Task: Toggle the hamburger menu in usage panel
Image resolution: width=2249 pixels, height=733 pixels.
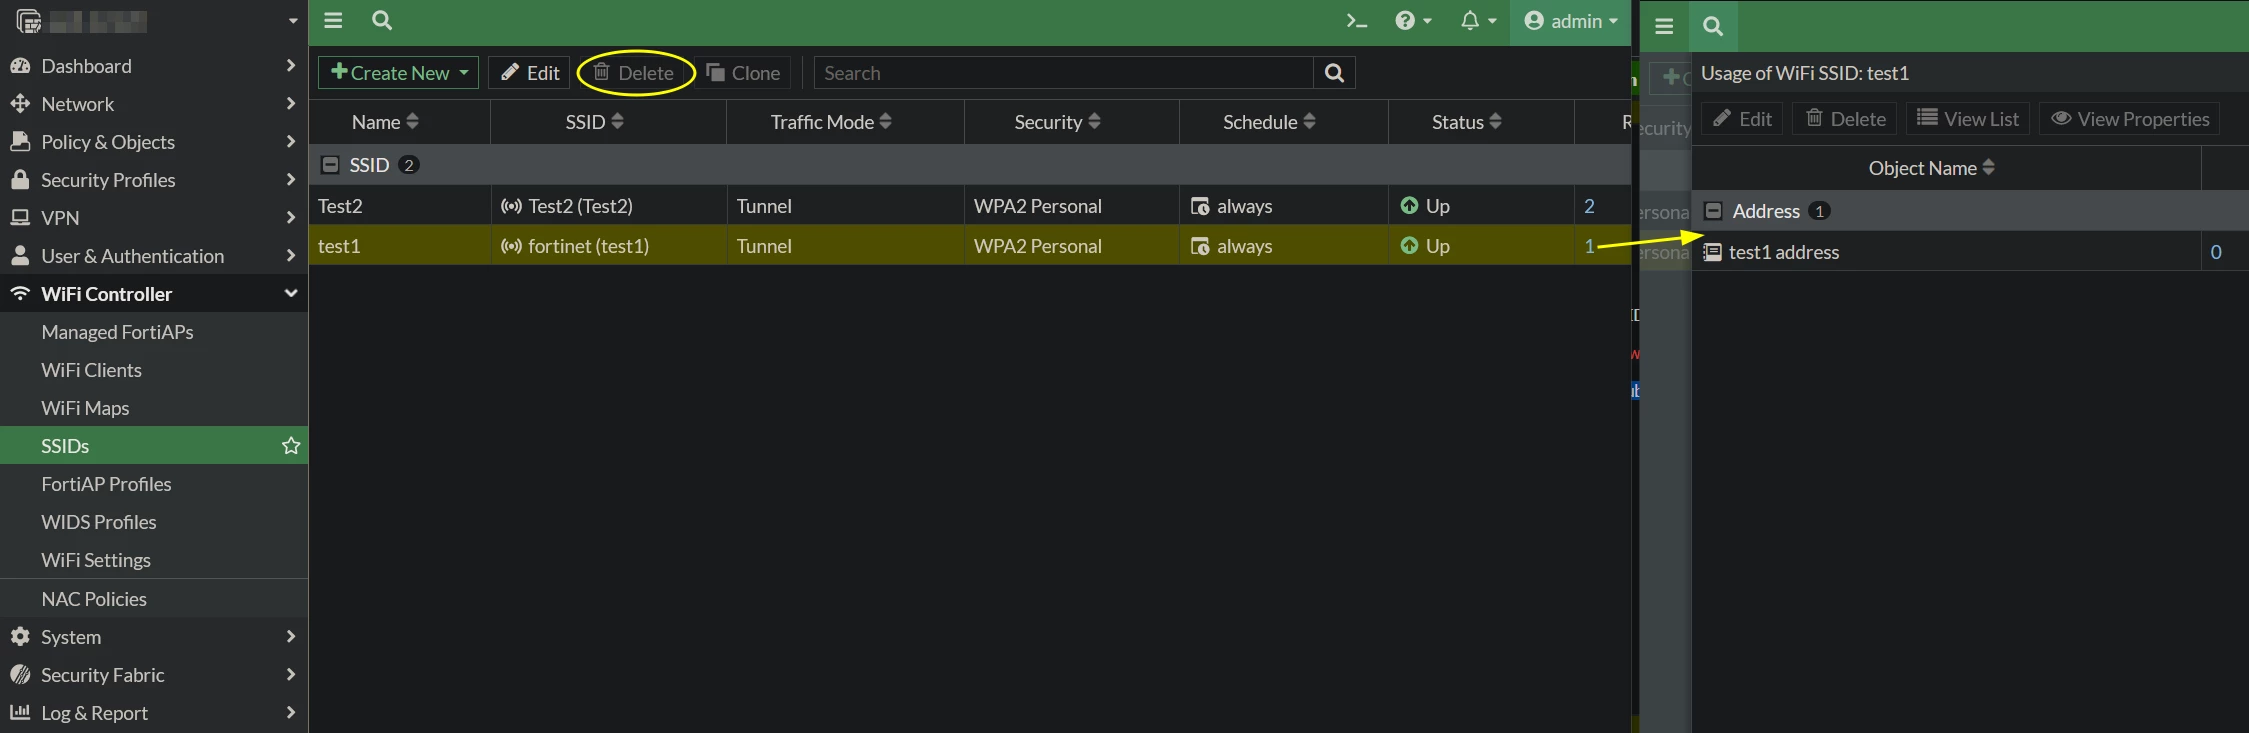Action: 1664,27
